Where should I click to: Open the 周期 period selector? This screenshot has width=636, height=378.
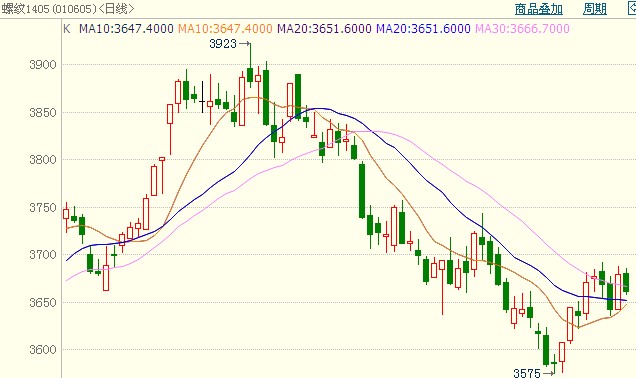[x=595, y=9]
